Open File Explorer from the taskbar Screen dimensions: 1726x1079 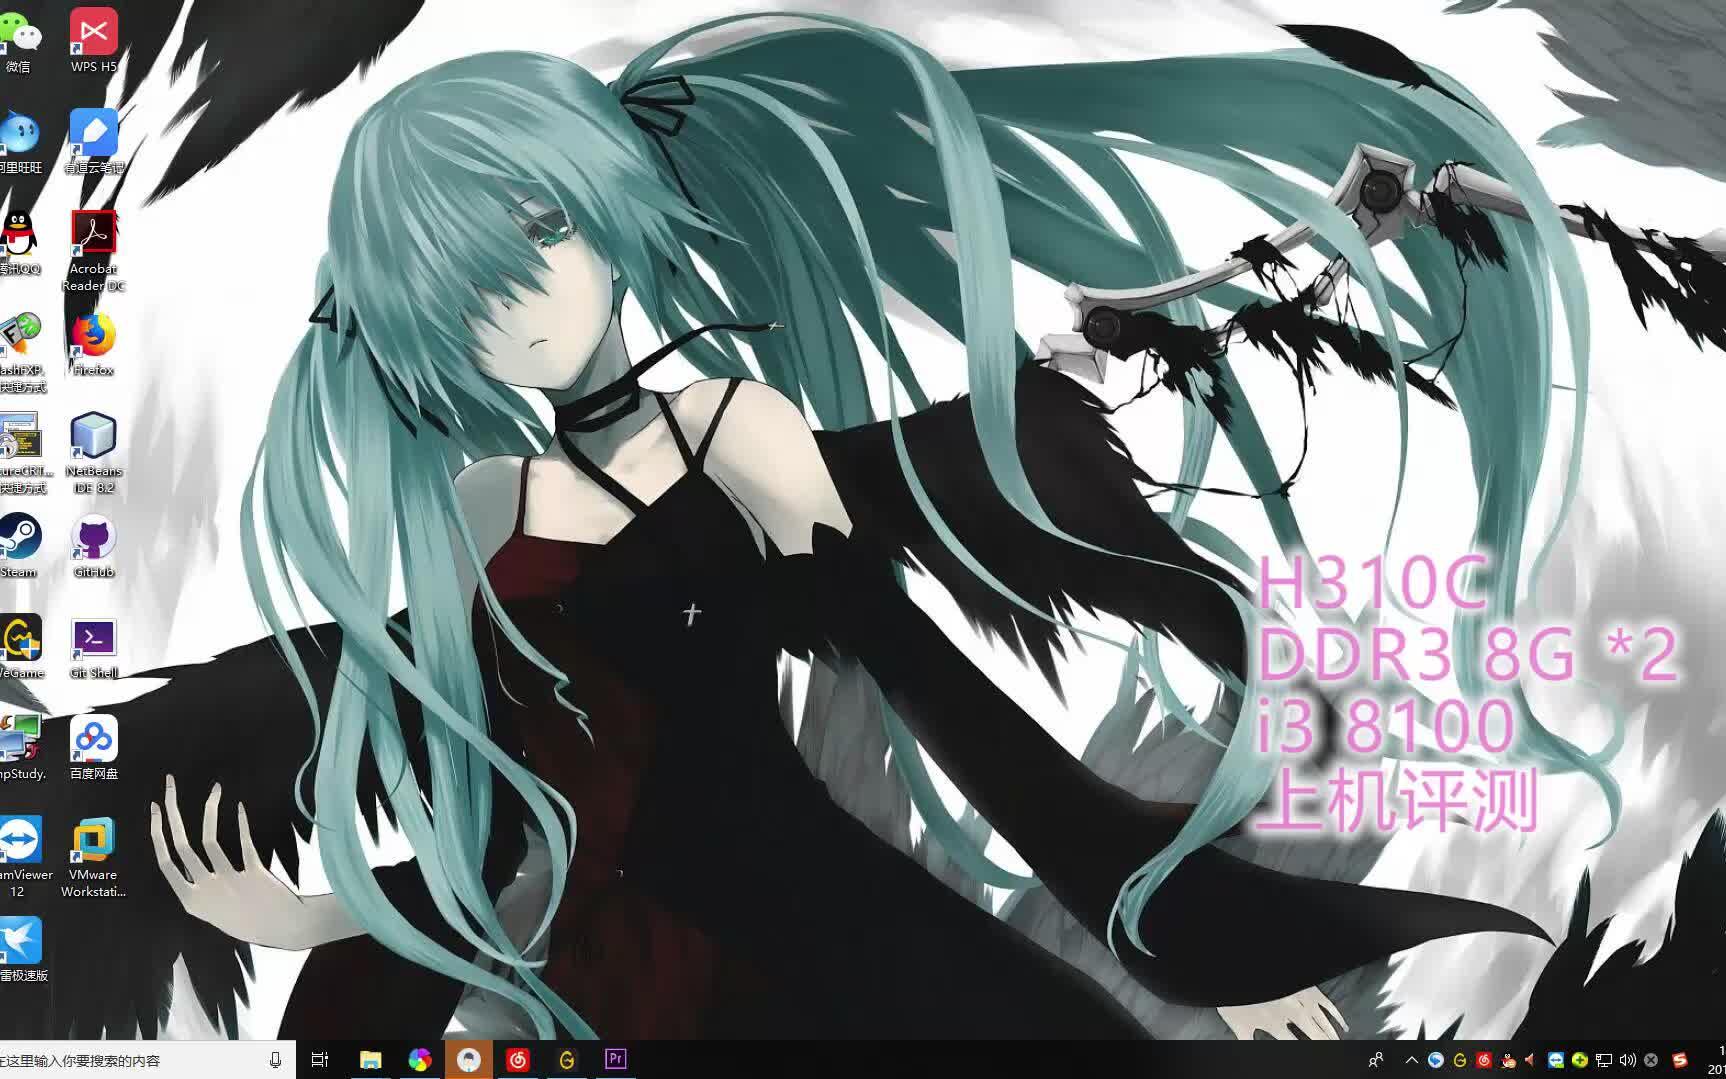pos(371,1060)
